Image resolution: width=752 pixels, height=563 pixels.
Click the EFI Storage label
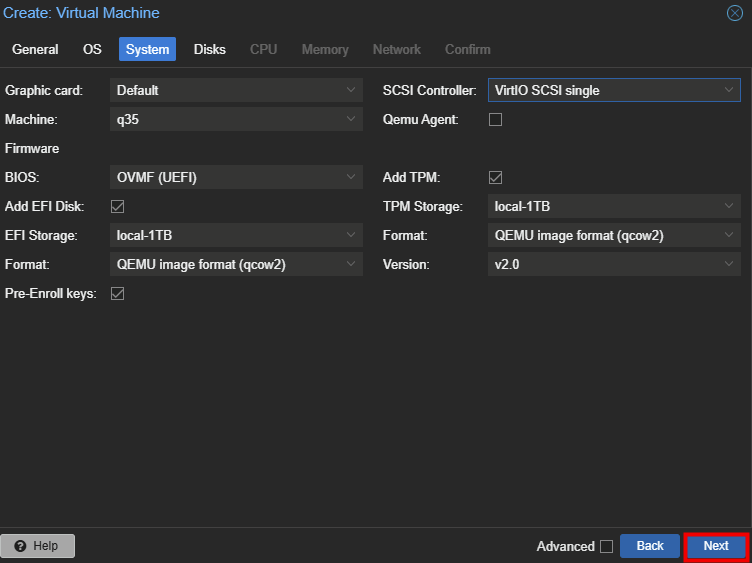41,235
